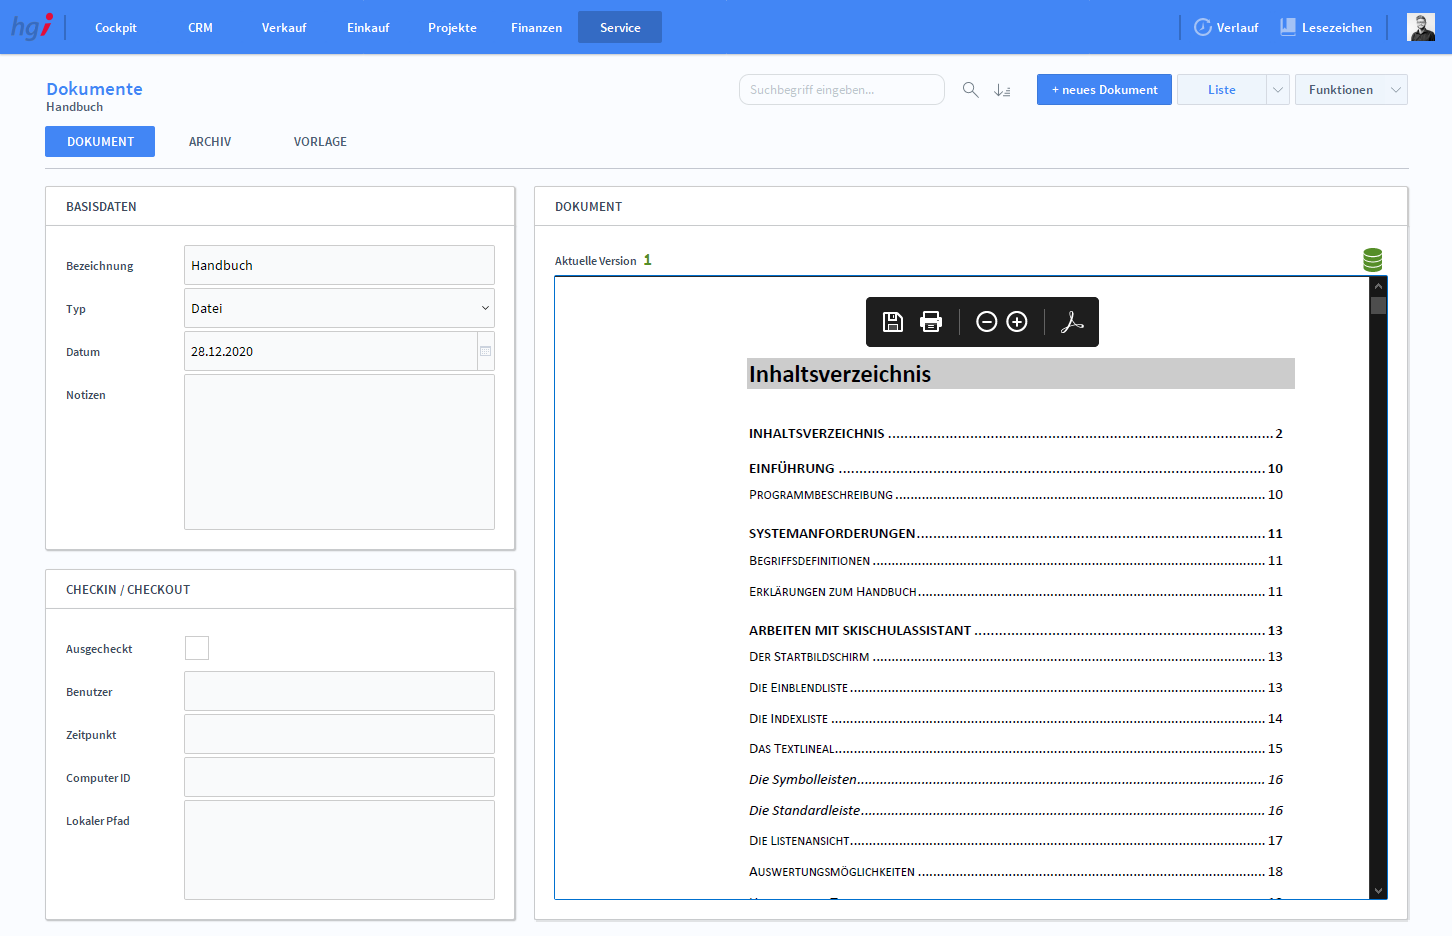This screenshot has width=1452, height=936.
Task: Click the magnifying glass search icon
Action: (x=970, y=90)
